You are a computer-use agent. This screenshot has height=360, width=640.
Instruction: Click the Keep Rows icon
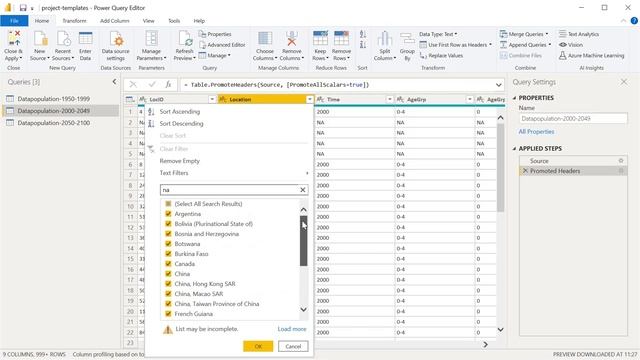[320, 39]
